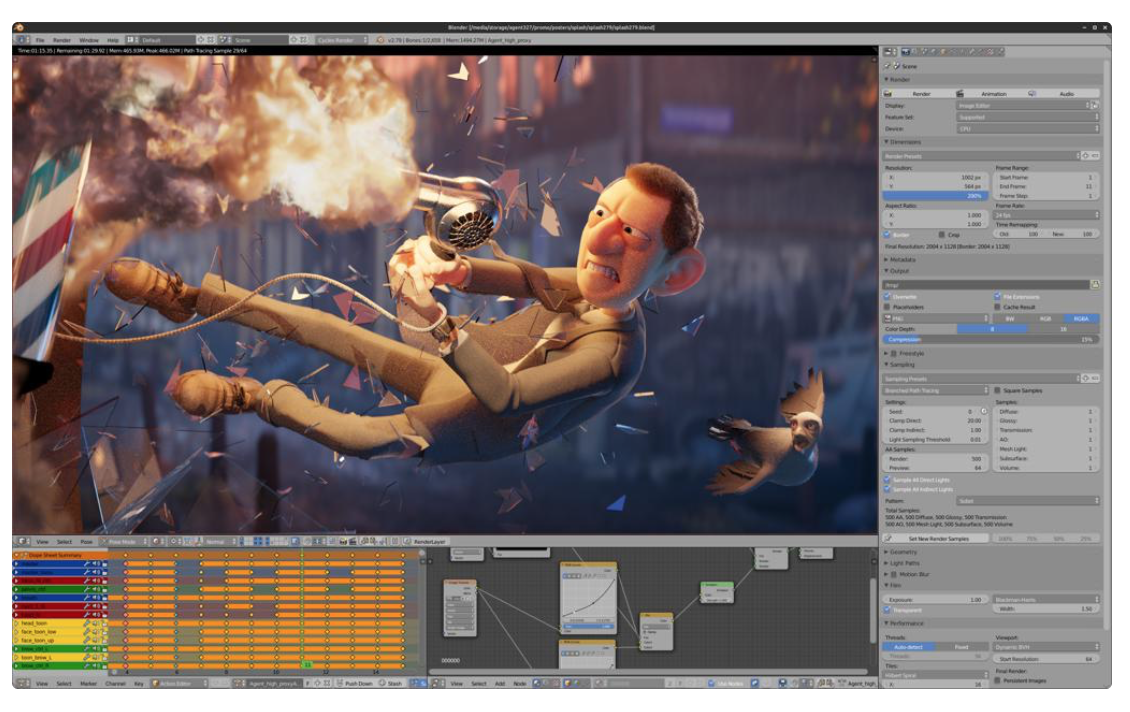Open the Pose menu in viewport header
This screenshot has width=1130, height=712.
click(86, 541)
